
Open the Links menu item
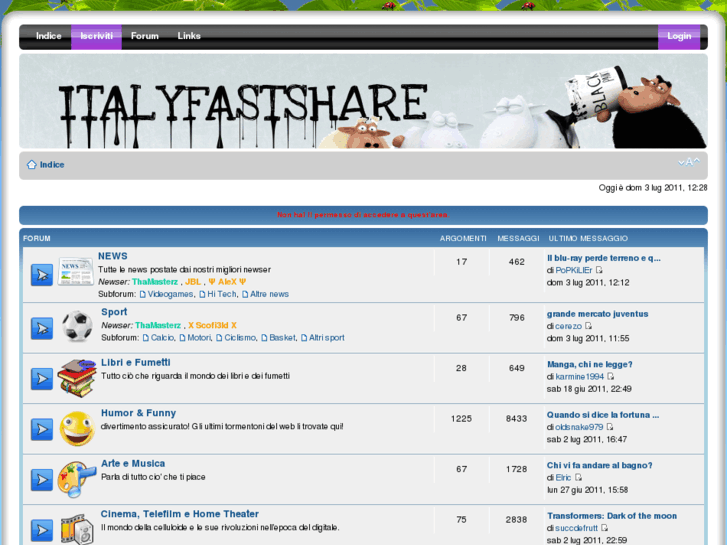click(189, 36)
